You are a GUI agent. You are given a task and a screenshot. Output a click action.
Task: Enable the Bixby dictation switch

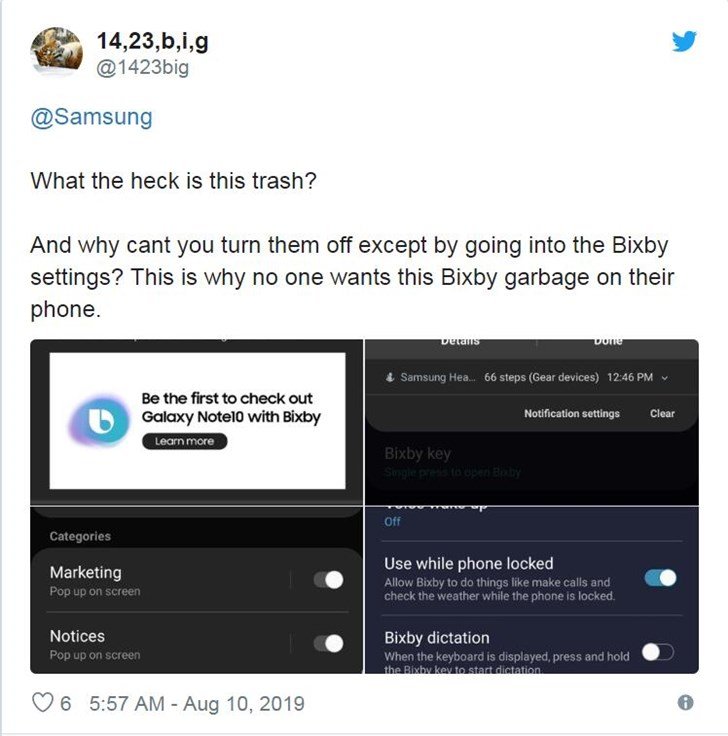click(x=658, y=652)
